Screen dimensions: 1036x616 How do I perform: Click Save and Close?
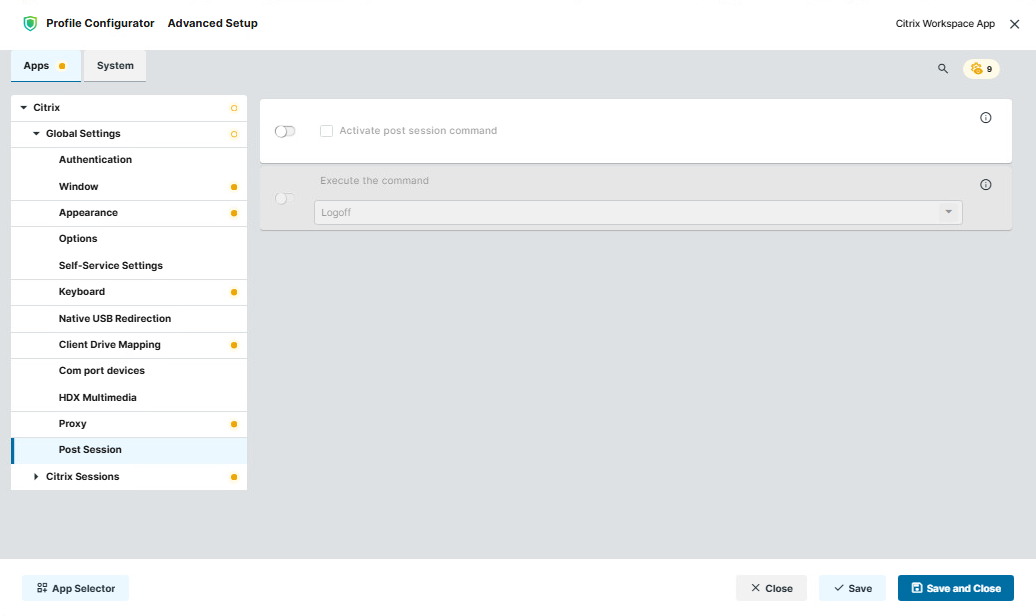[x=955, y=588]
